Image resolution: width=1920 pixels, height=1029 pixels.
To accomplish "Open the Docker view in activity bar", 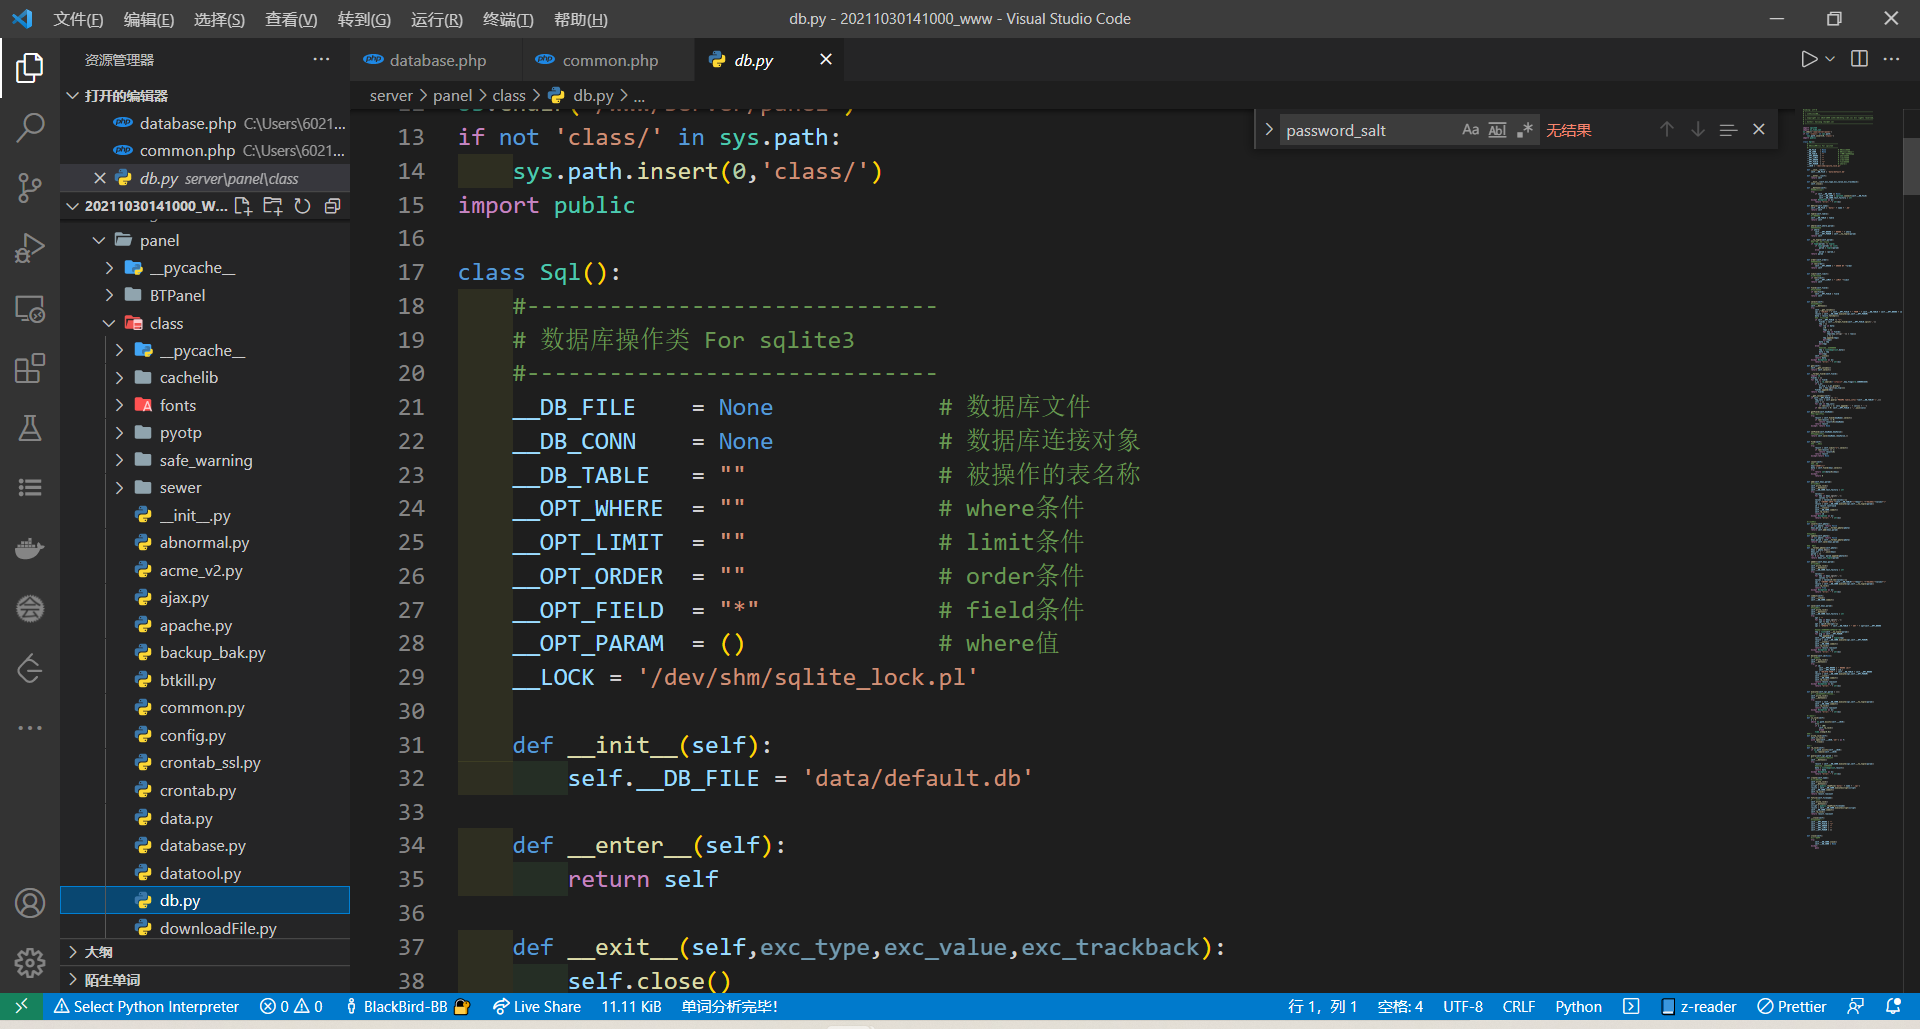I will [30, 548].
